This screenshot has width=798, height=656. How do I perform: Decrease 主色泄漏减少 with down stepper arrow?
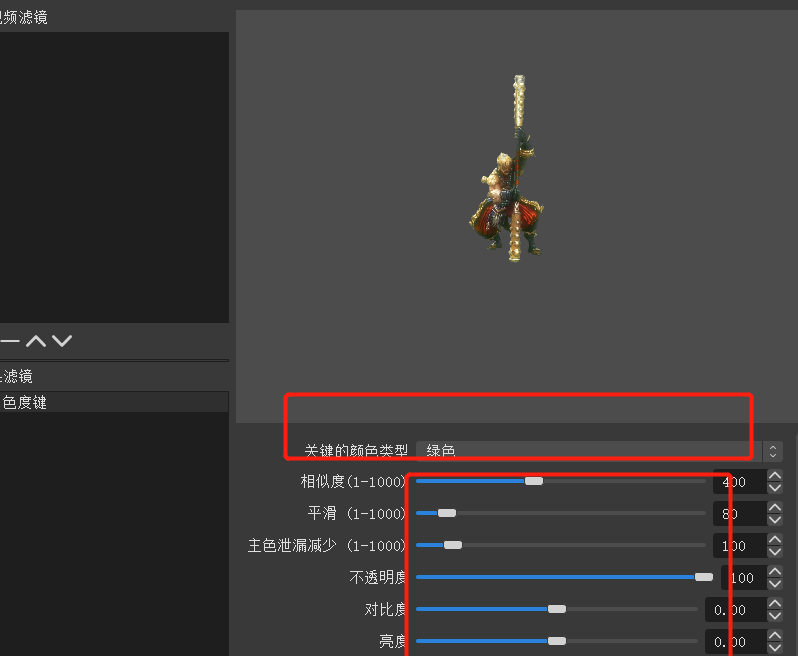[775, 552]
